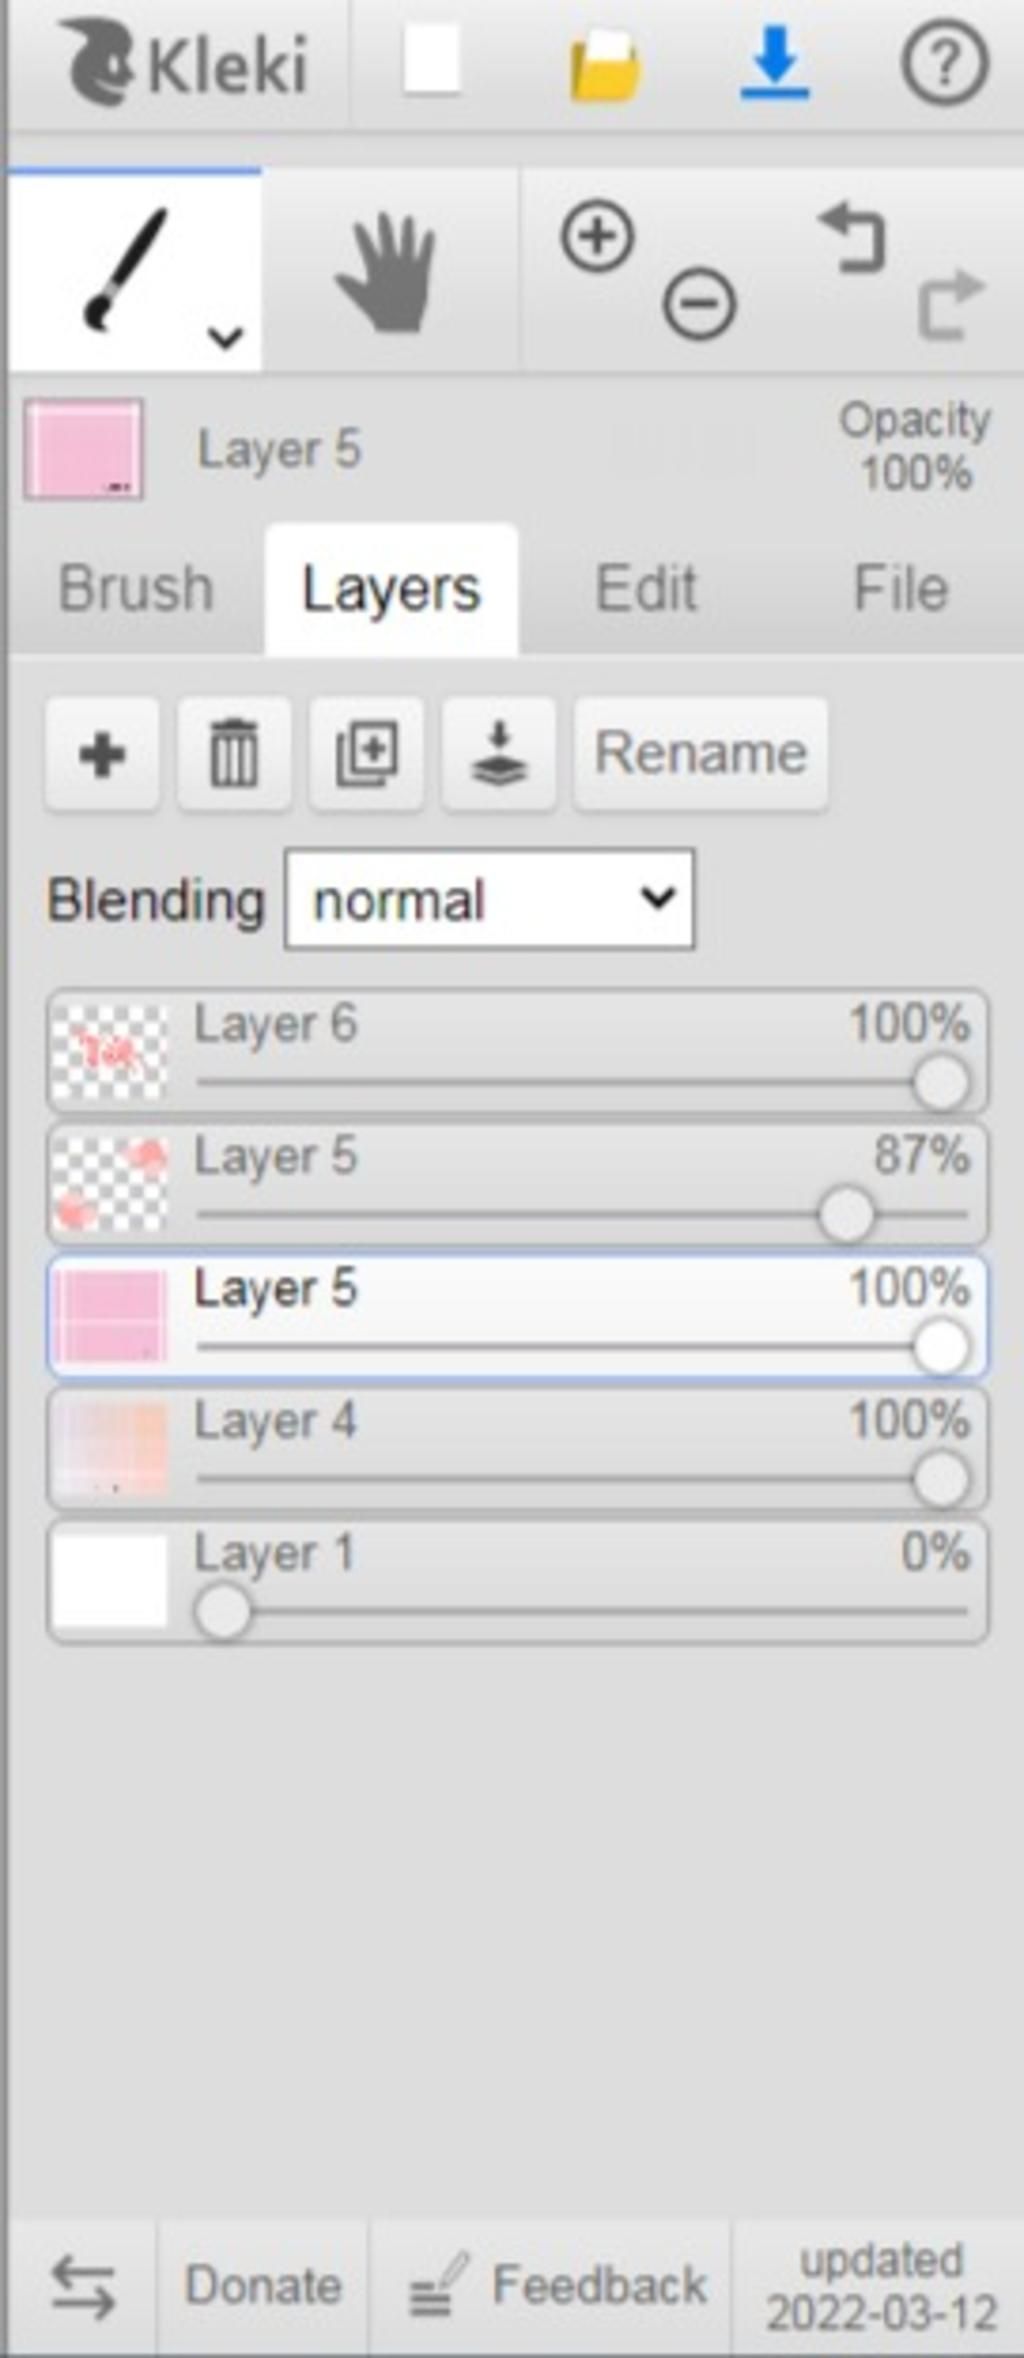Click the redo arrow icon
Screen dimensions: 1024x2358
point(949,304)
